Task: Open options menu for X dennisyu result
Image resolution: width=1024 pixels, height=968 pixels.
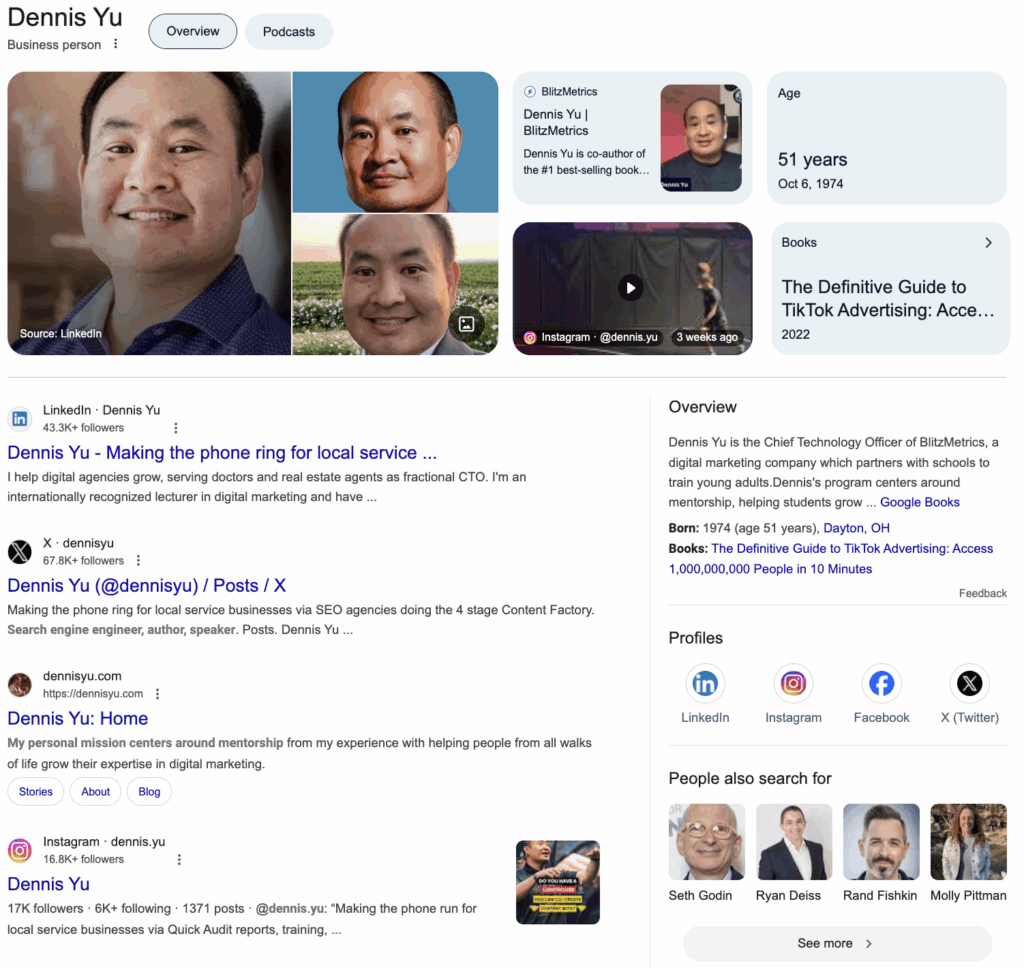Action: point(139,561)
